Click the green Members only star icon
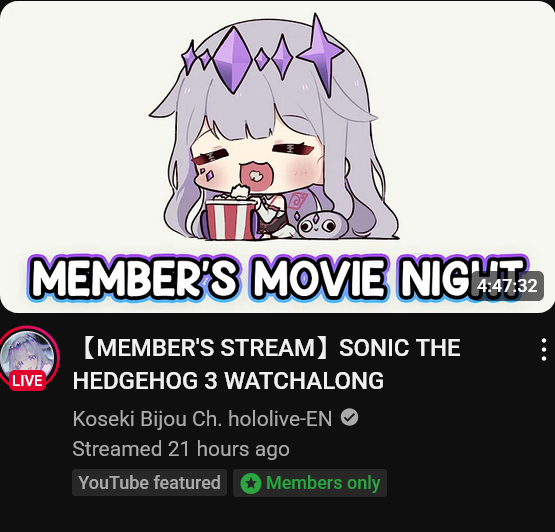The height and width of the screenshot is (532, 555). [251, 483]
